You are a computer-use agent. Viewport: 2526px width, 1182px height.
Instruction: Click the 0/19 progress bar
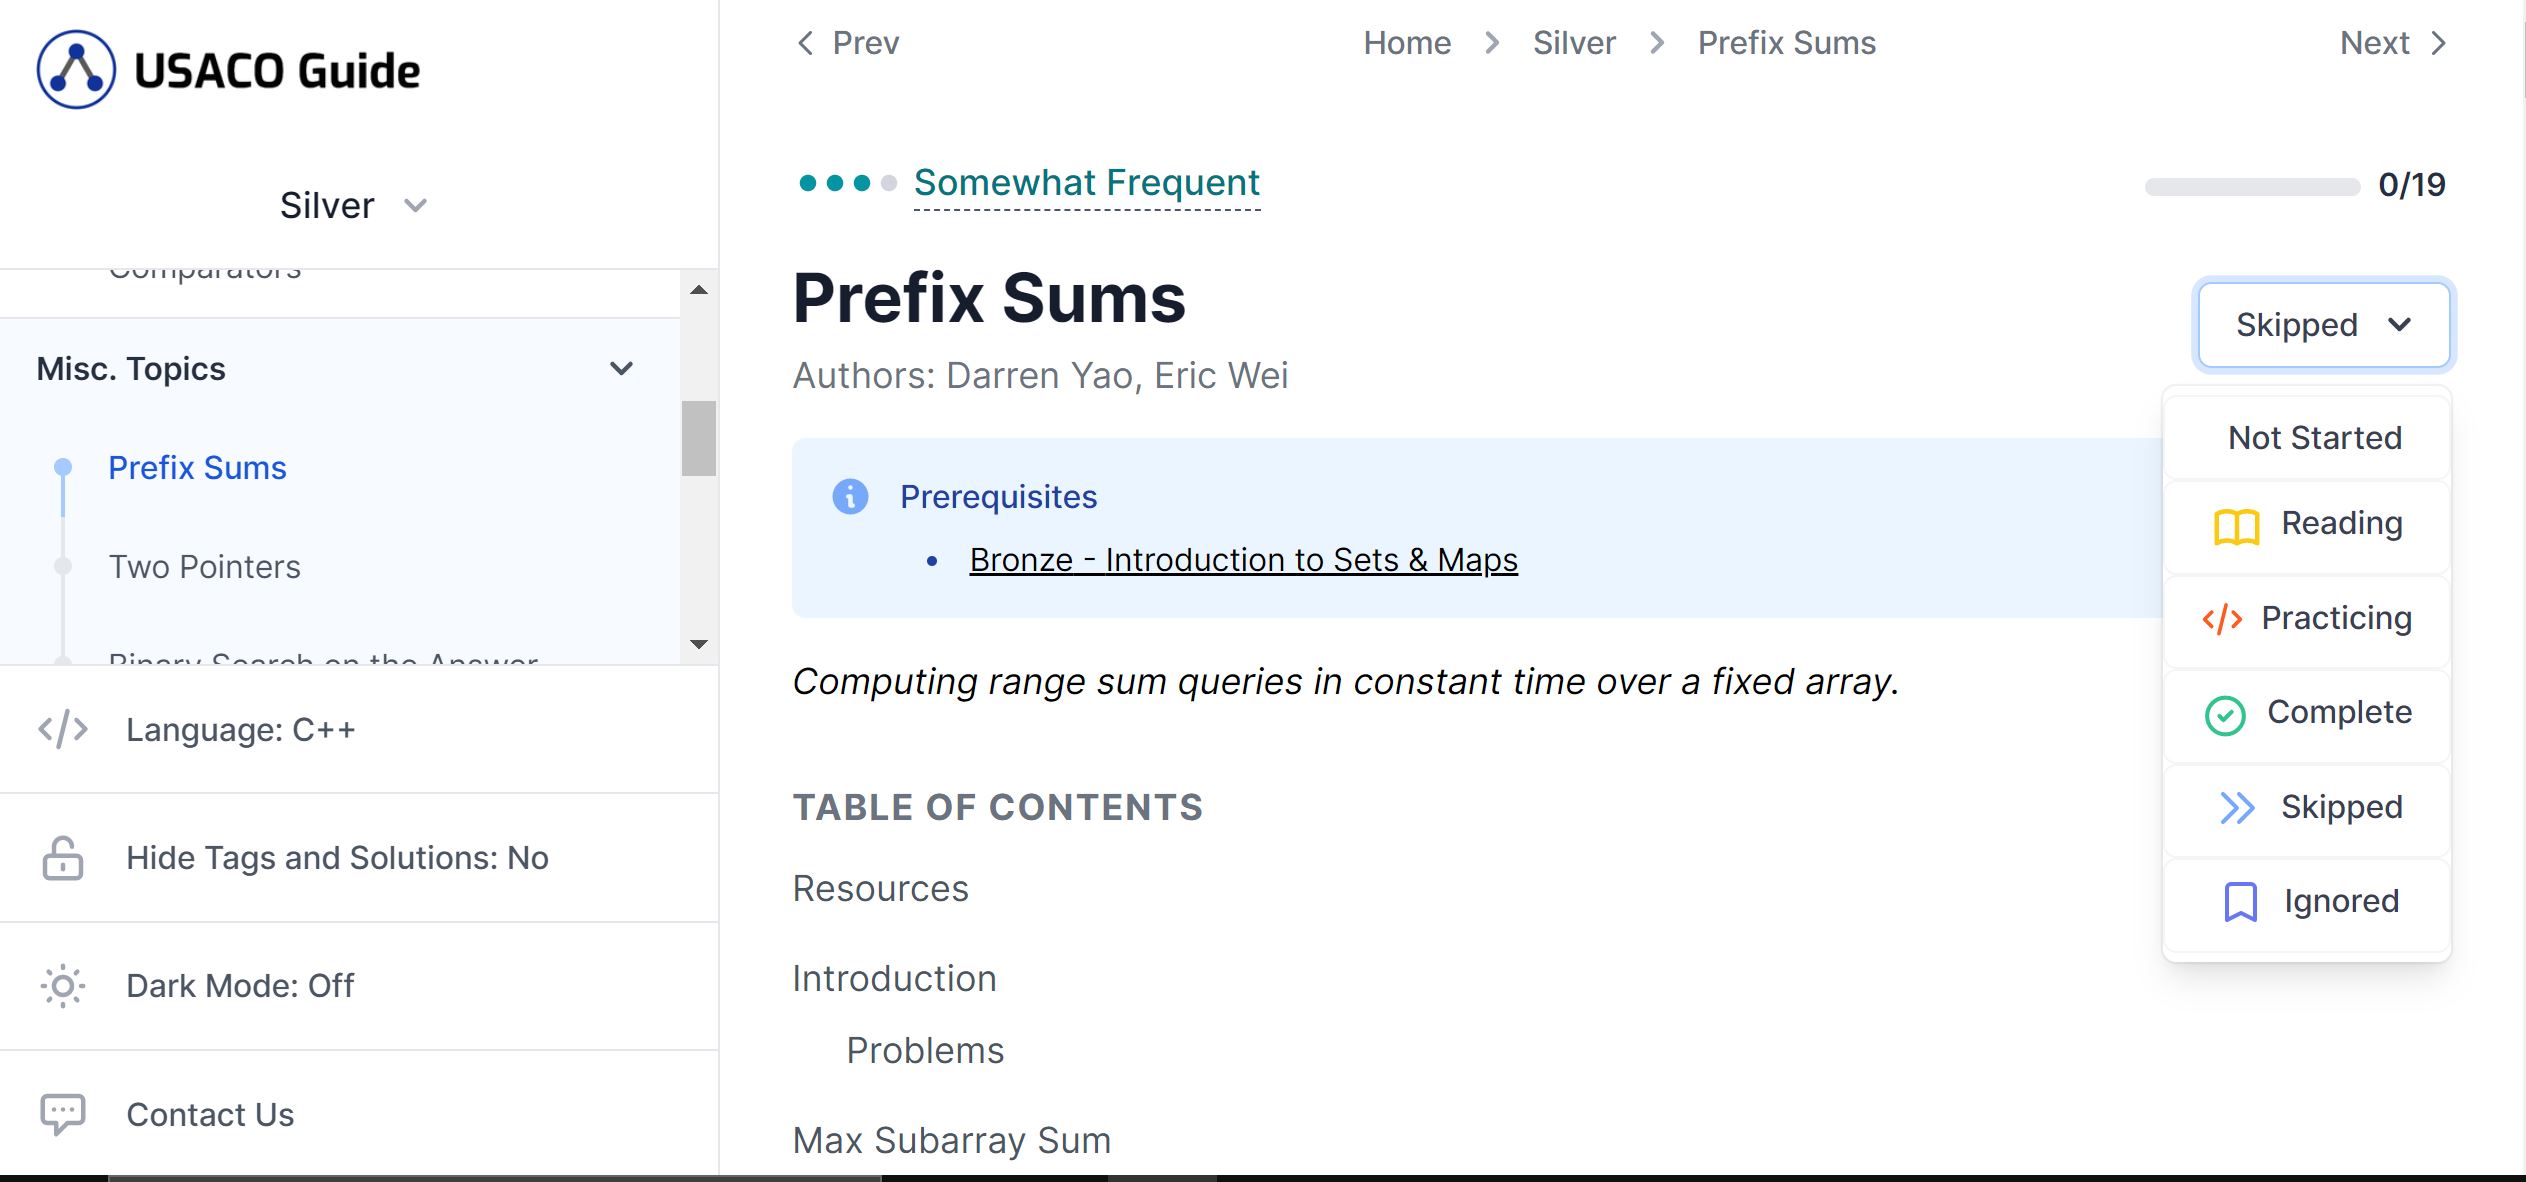click(2252, 186)
